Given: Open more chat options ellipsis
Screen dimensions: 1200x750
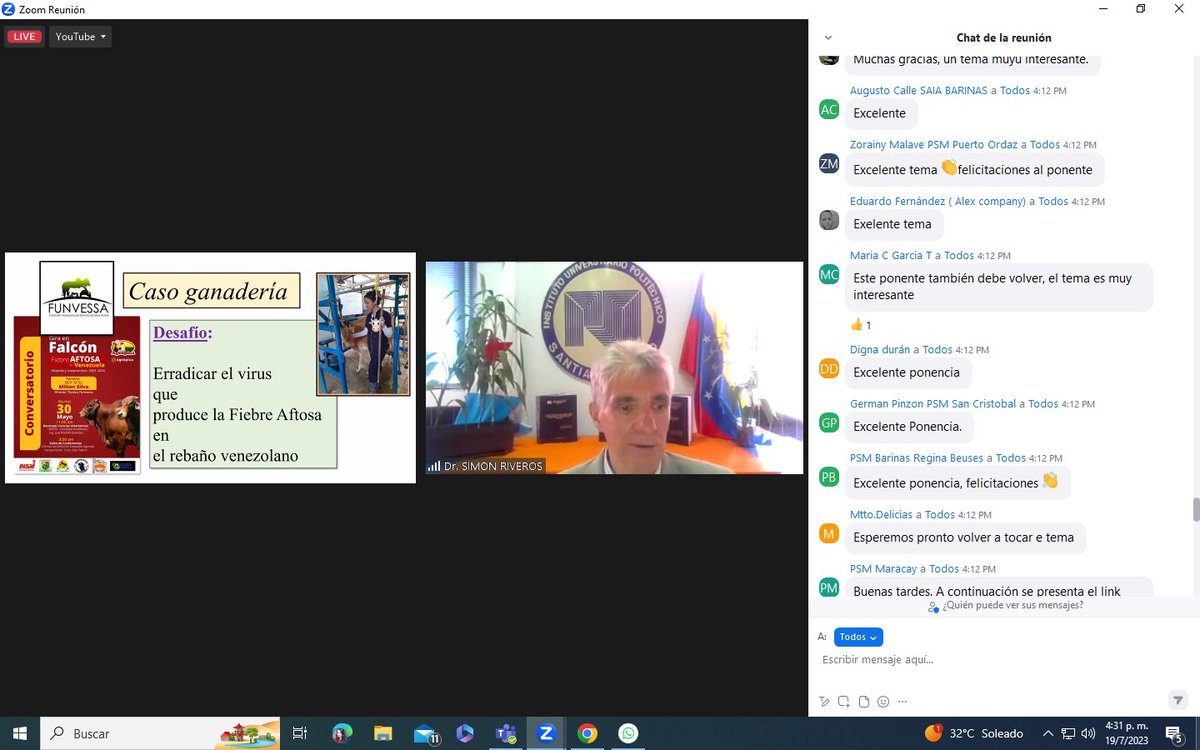Looking at the screenshot, I should (x=901, y=701).
